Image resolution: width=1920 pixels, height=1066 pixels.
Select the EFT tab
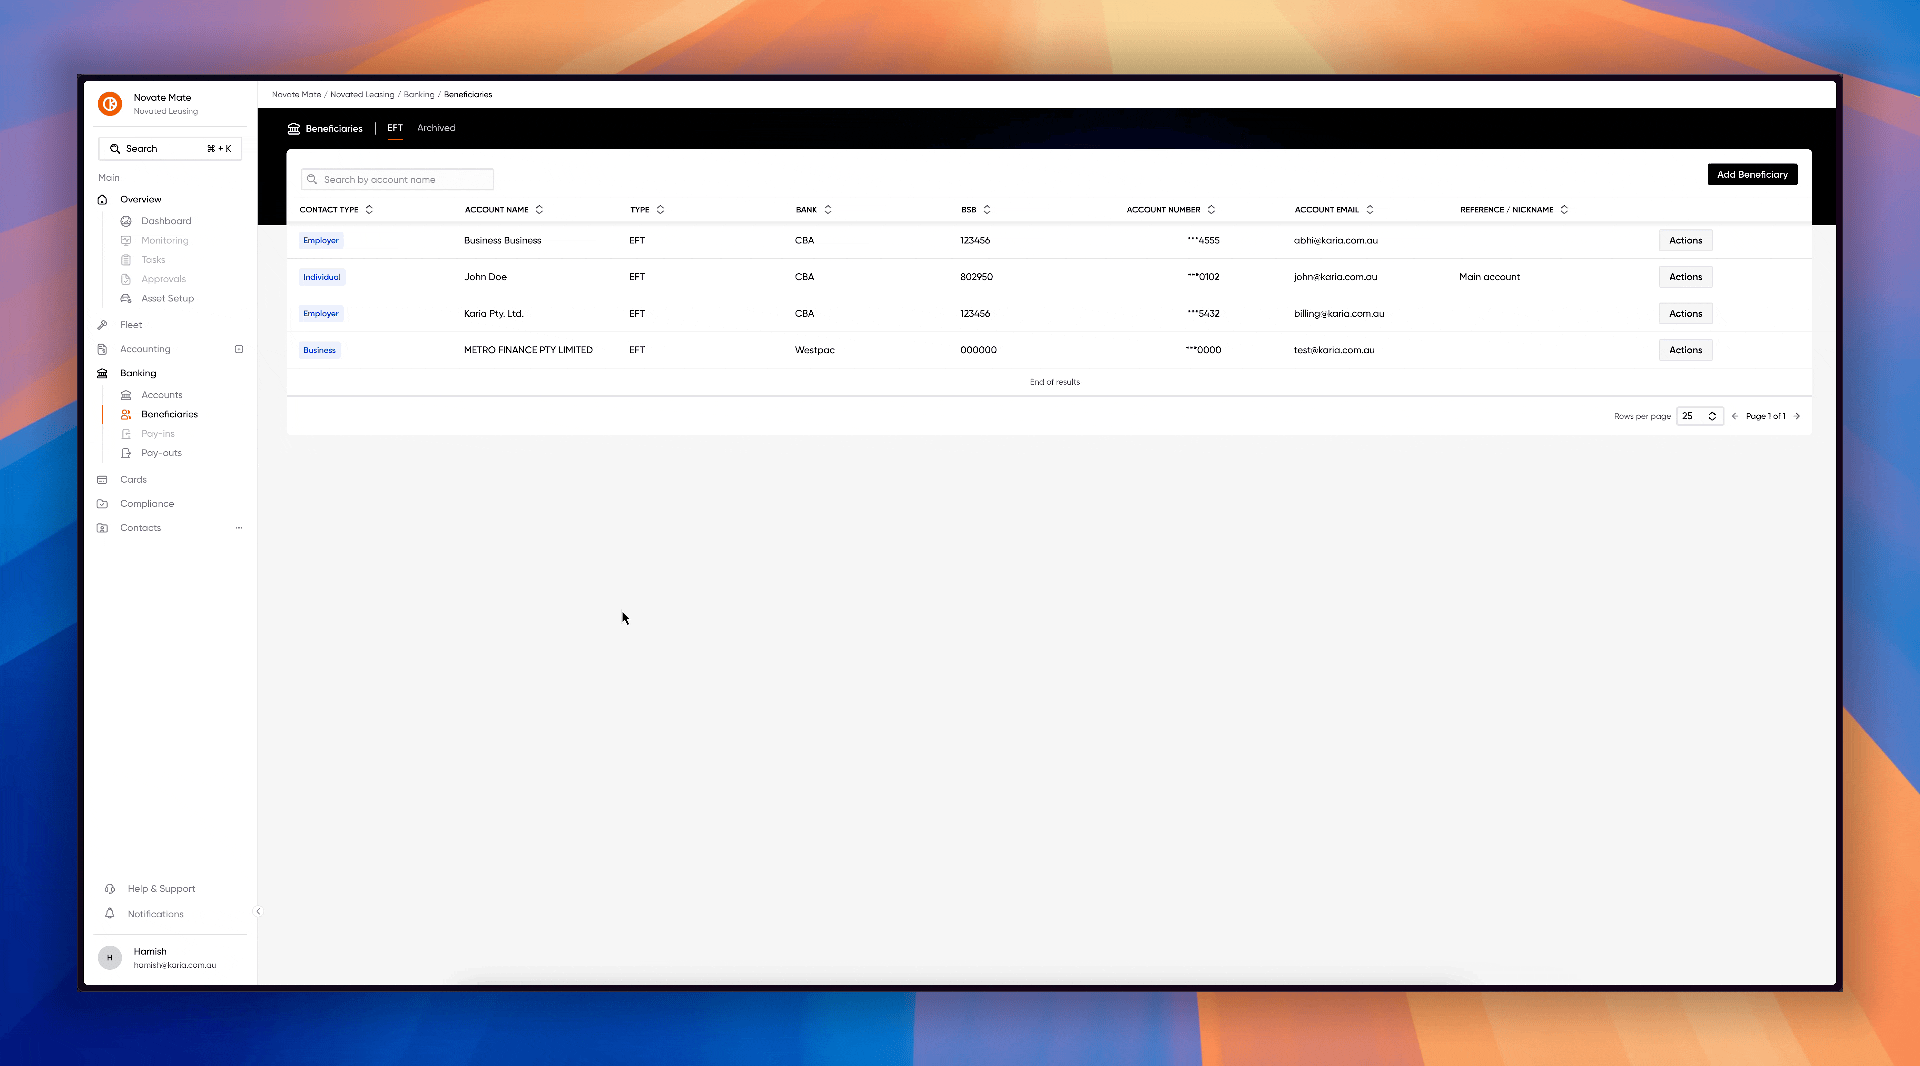point(395,128)
